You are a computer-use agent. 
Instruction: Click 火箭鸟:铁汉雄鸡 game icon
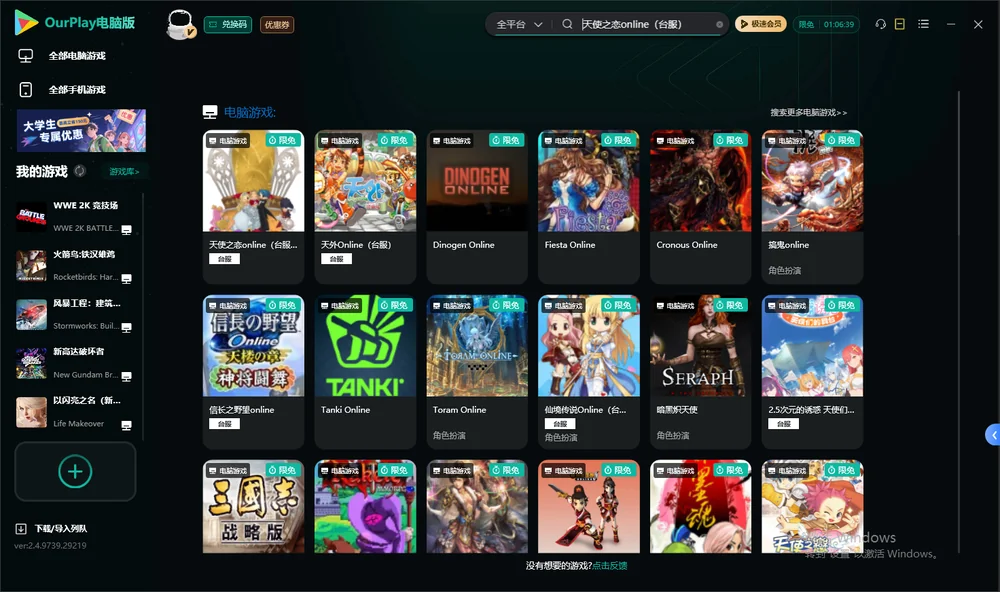point(31,265)
